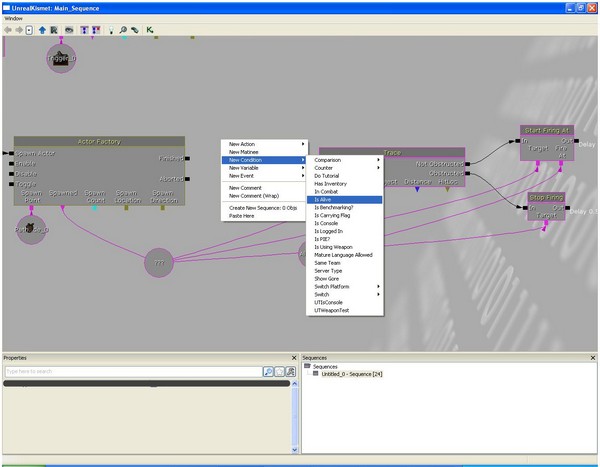Select the Show Gore condition

click(344, 279)
